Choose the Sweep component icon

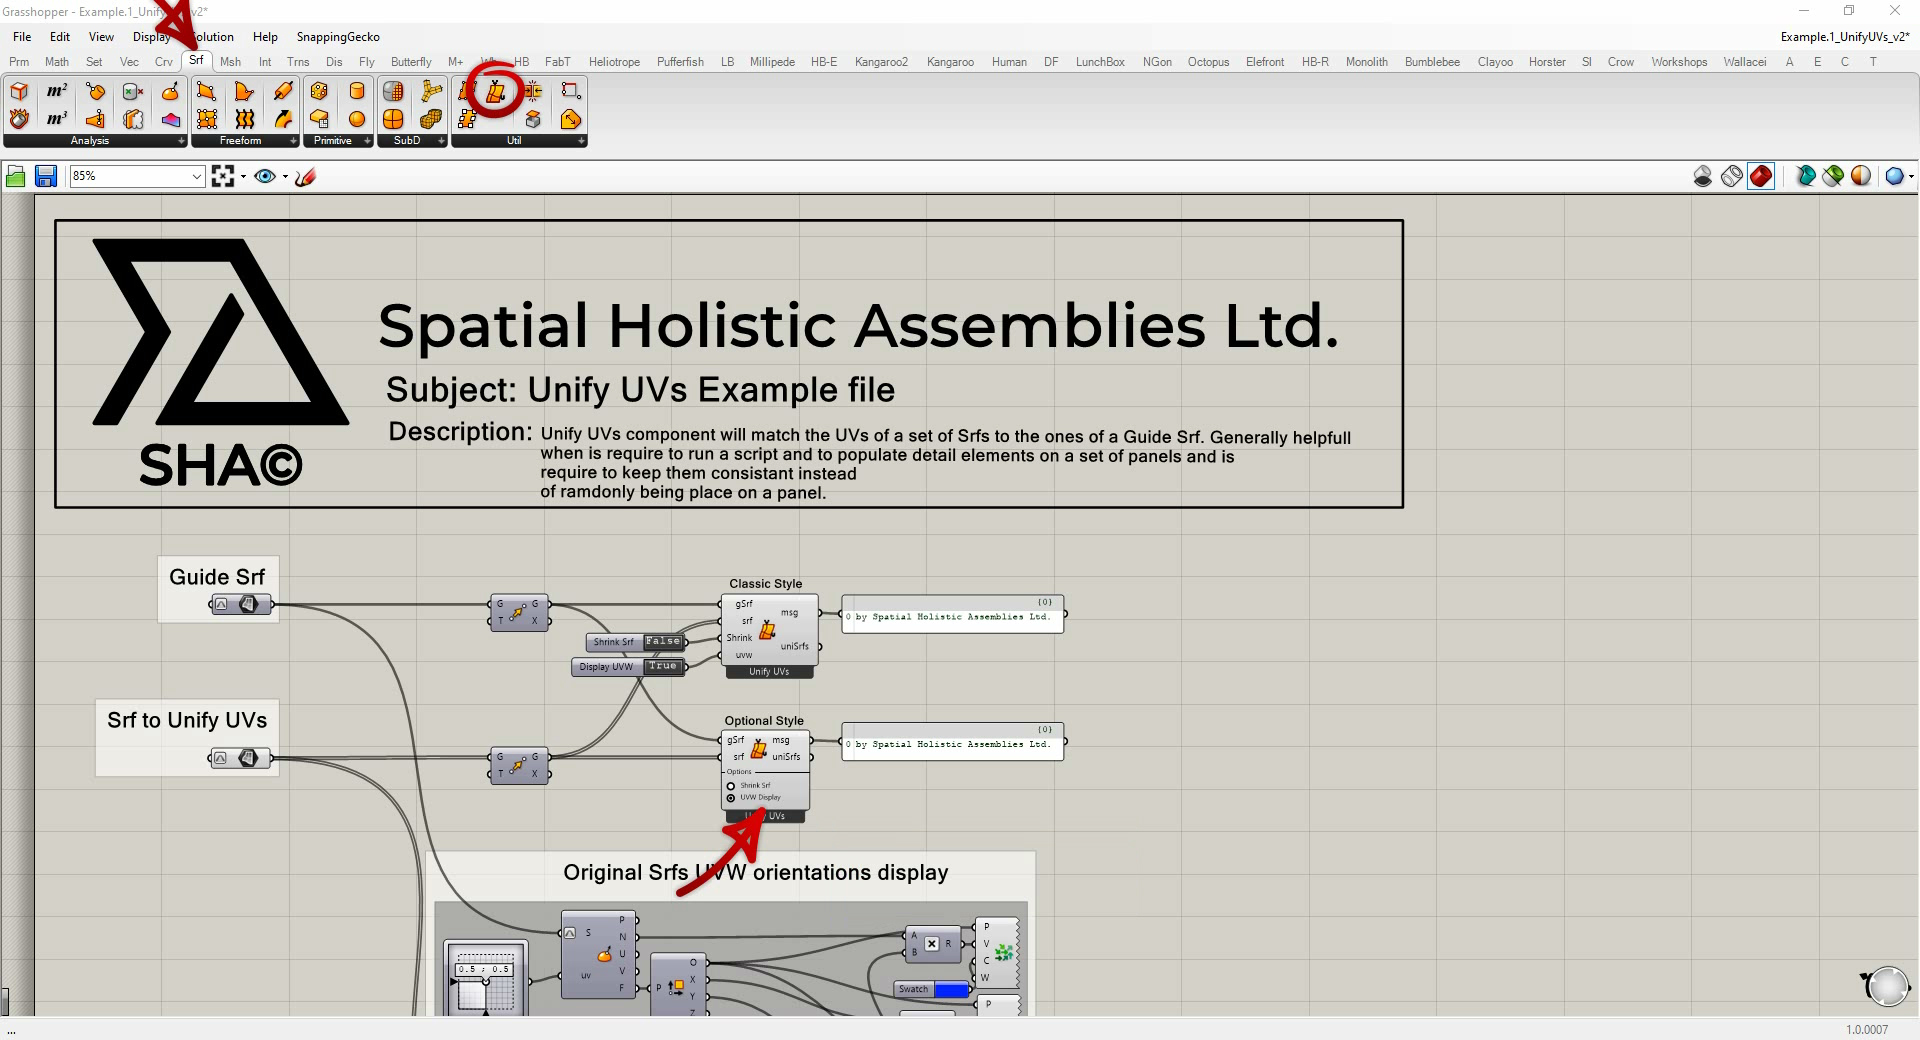click(283, 119)
